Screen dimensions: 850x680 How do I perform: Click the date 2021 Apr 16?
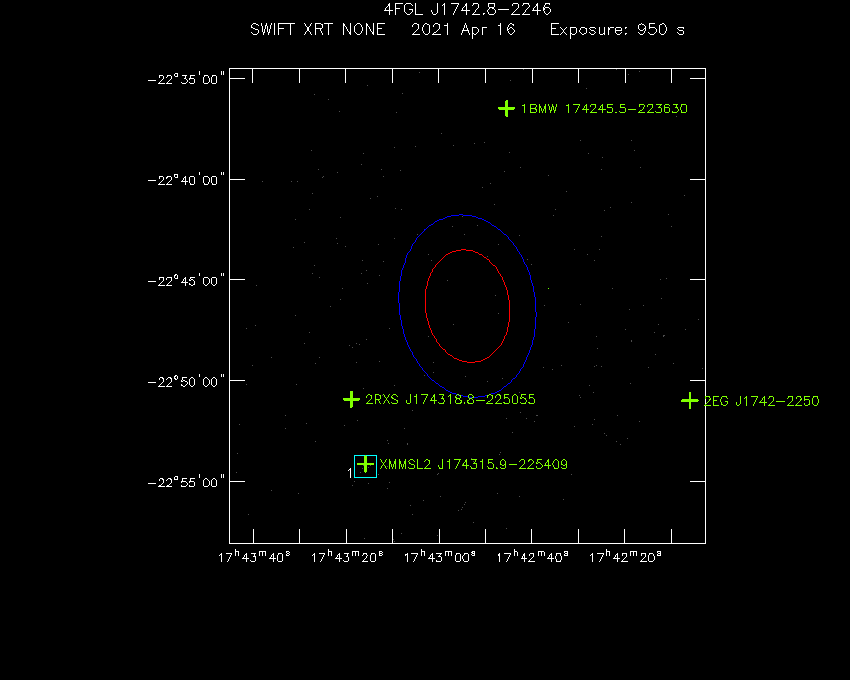click(x=463, y=30)
